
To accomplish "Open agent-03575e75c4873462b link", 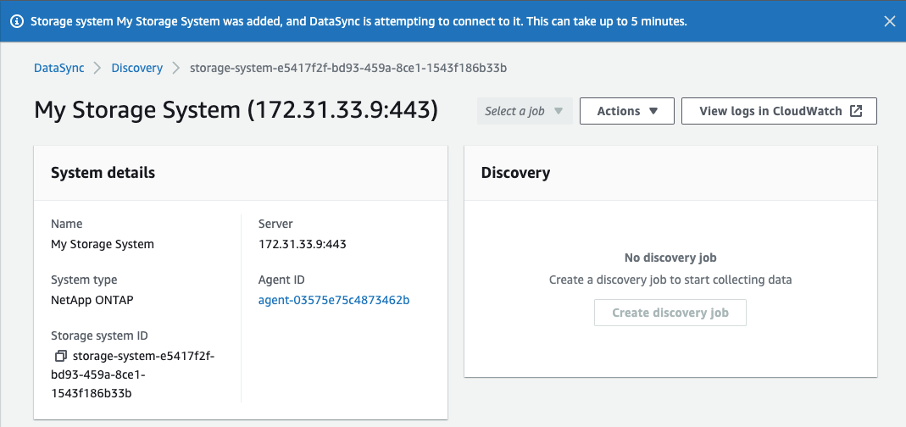I will click(x=334, y=300).
